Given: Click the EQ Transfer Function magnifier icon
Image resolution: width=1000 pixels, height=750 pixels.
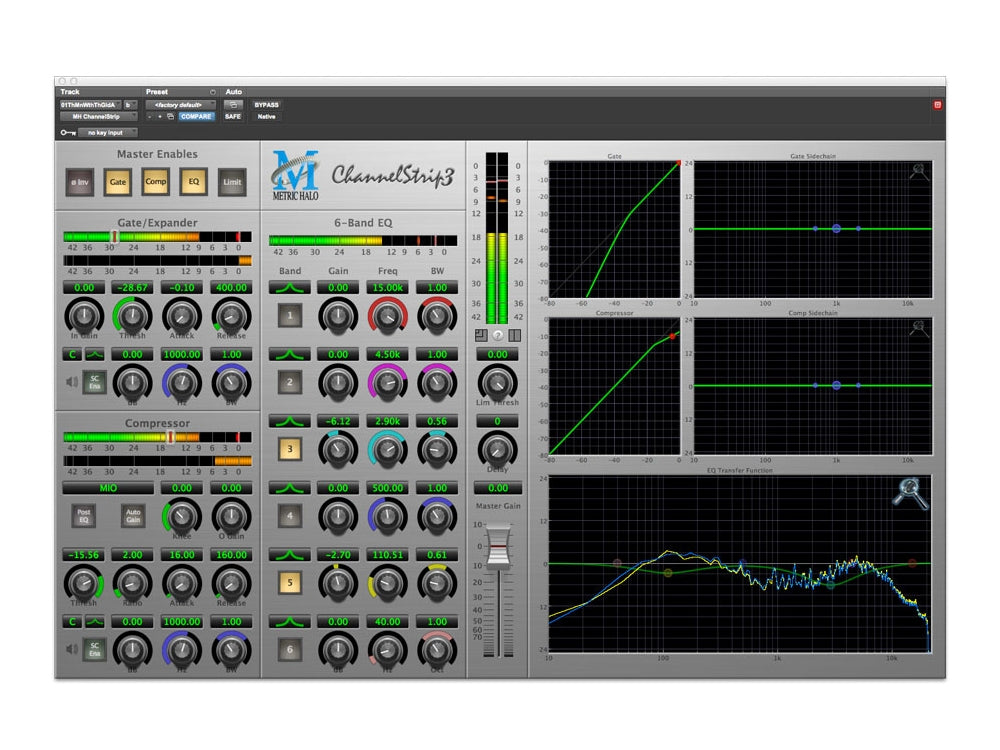Looking at the screenshot, I should 910,493.
